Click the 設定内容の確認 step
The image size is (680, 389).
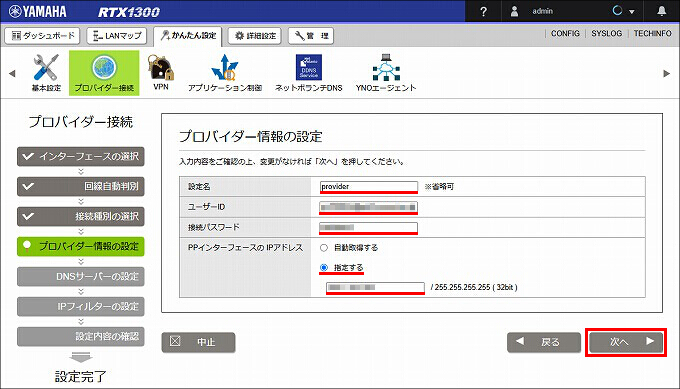pyautogui.click(x=81, y=337)
